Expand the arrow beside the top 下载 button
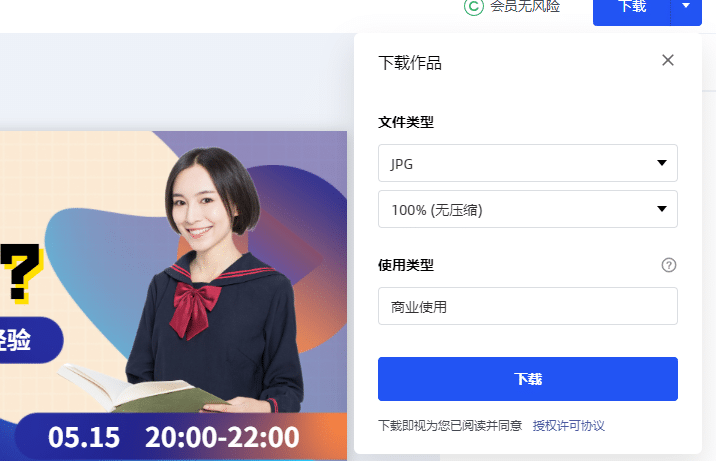 pos(686,6)
